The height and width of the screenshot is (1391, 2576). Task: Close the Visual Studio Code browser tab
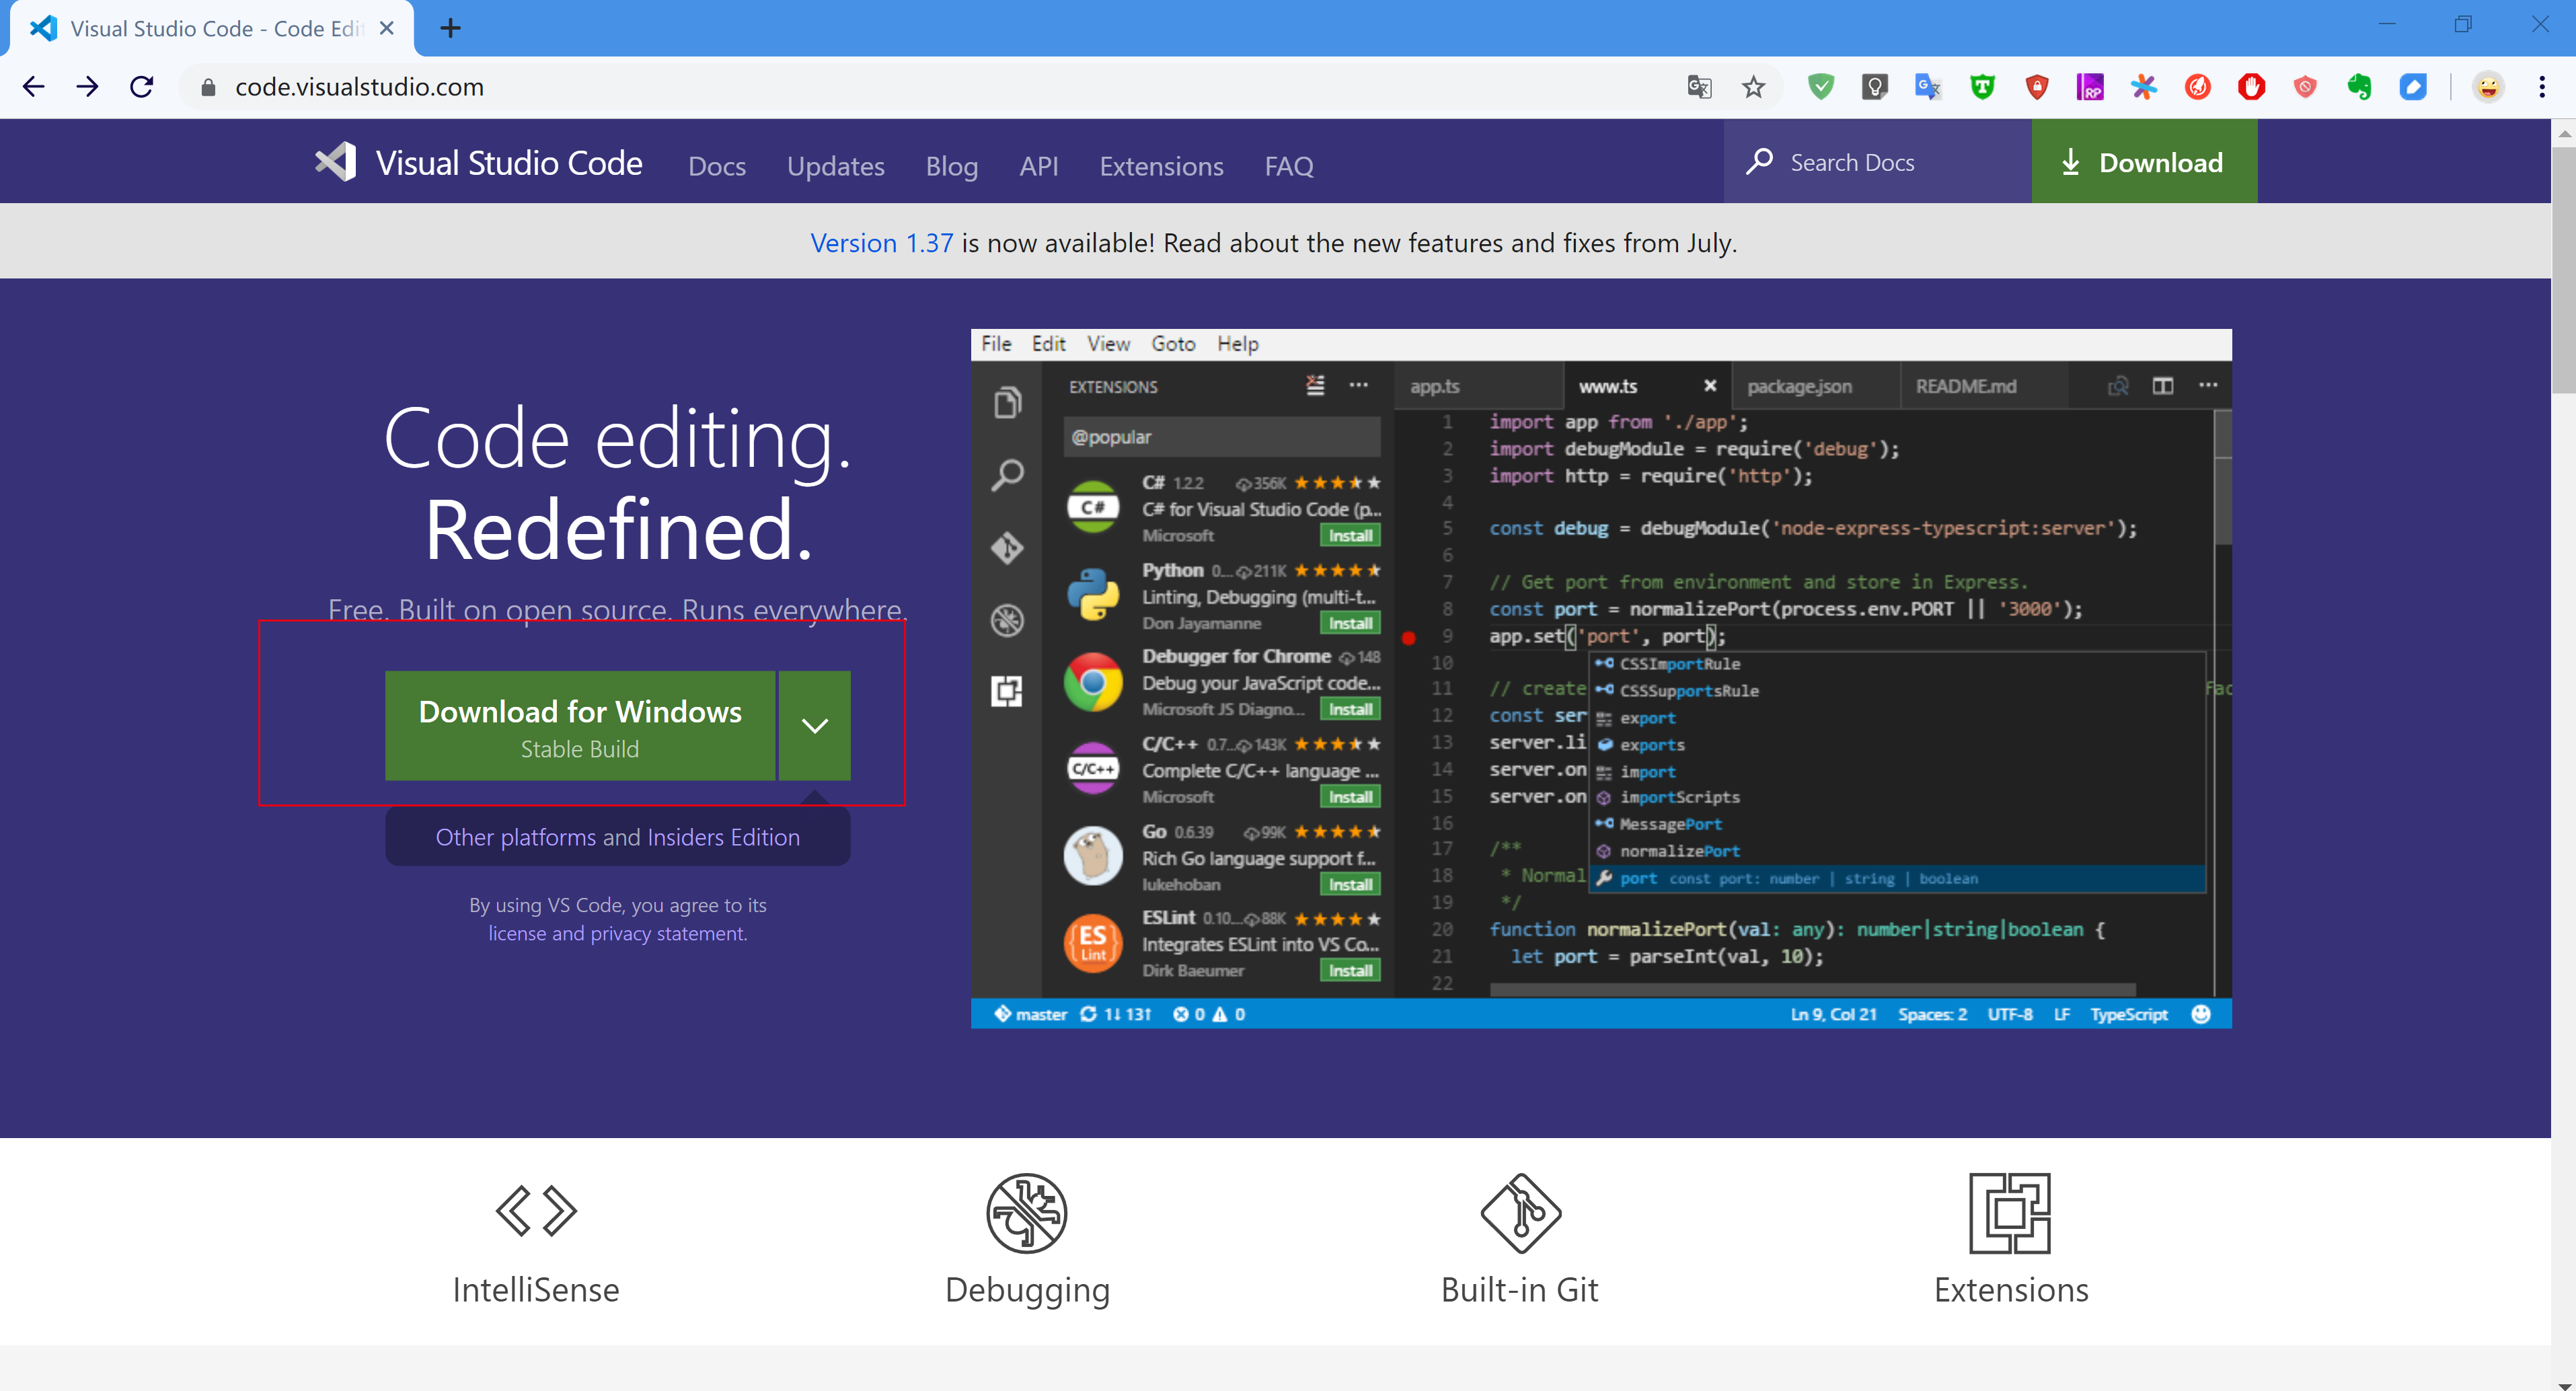[386, 28]
